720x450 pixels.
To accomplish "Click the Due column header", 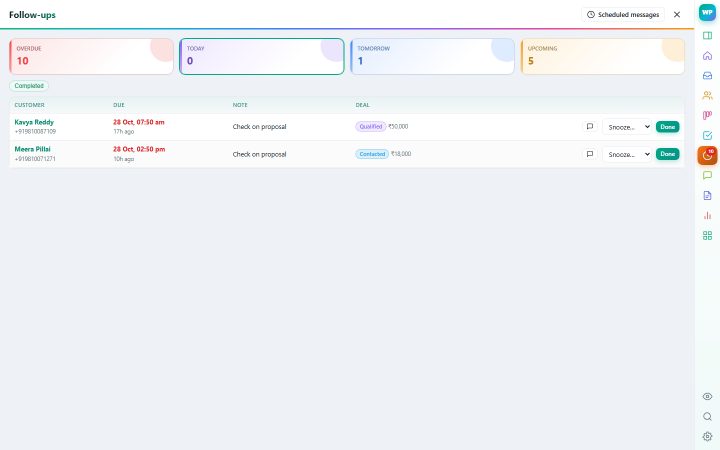I will pyautogui.click(x=119, y=105).
